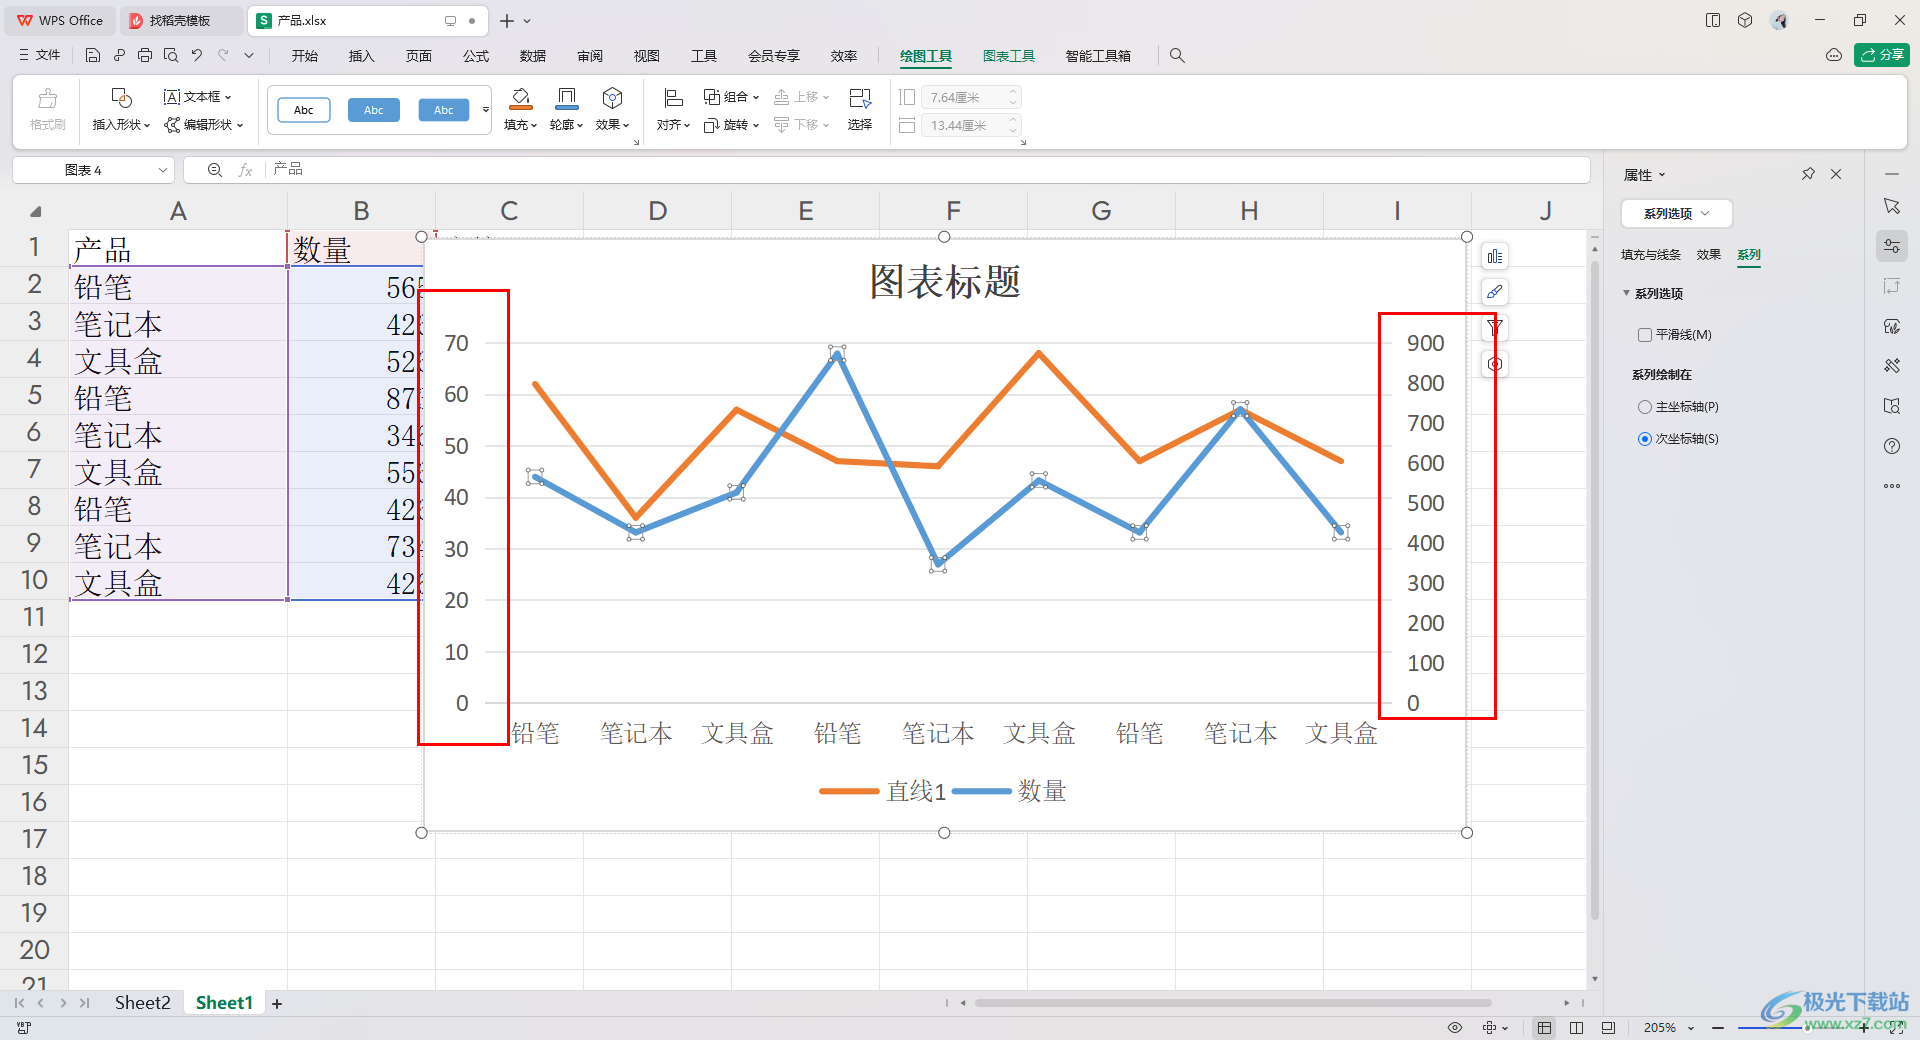The width and height of the screenshot is (1920, 1040).
Task: Expand the shape styles gallery arrow
Action: click(486, 110)
